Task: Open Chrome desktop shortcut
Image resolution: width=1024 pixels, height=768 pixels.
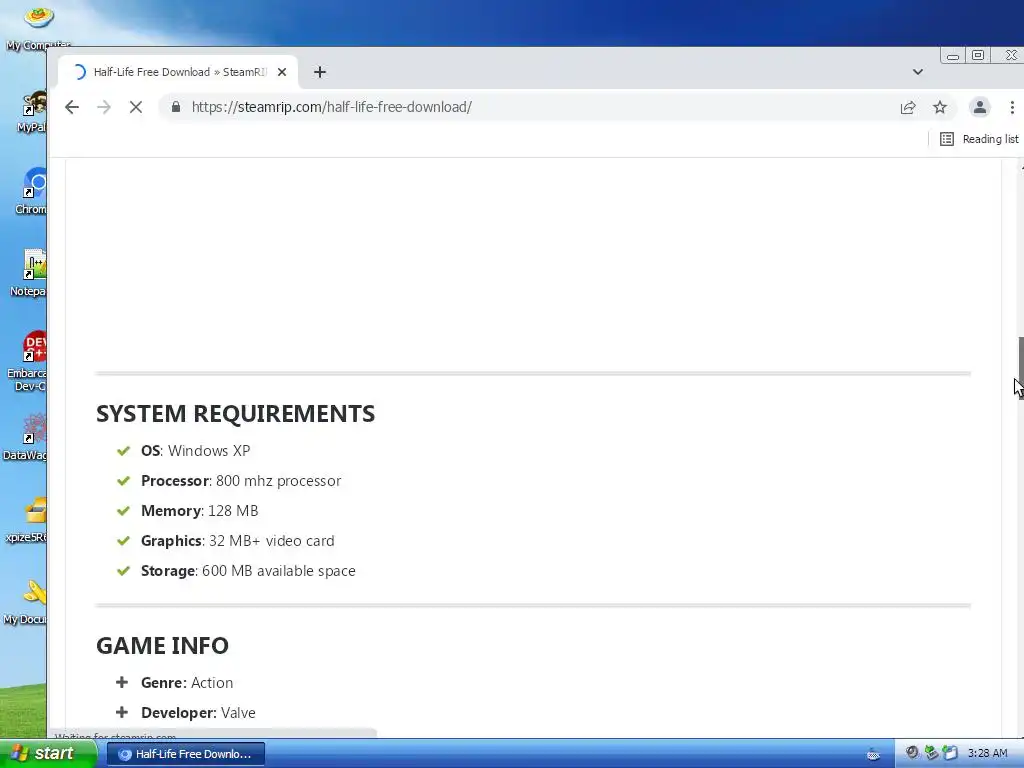Action: coord(33,191)
